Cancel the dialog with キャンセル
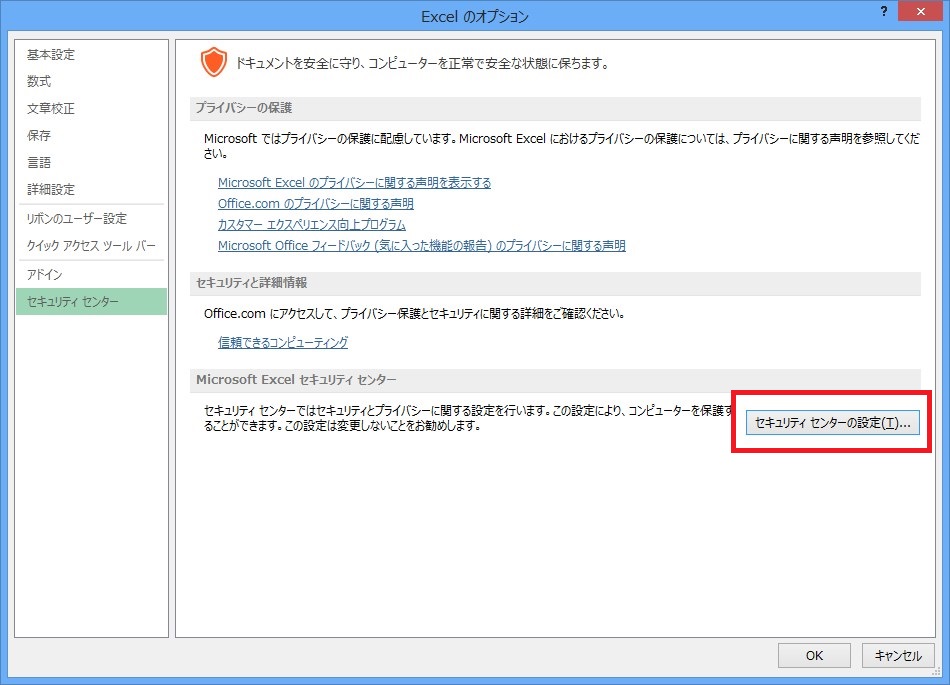Screen dimensions: 950x685 coord(898,655)
